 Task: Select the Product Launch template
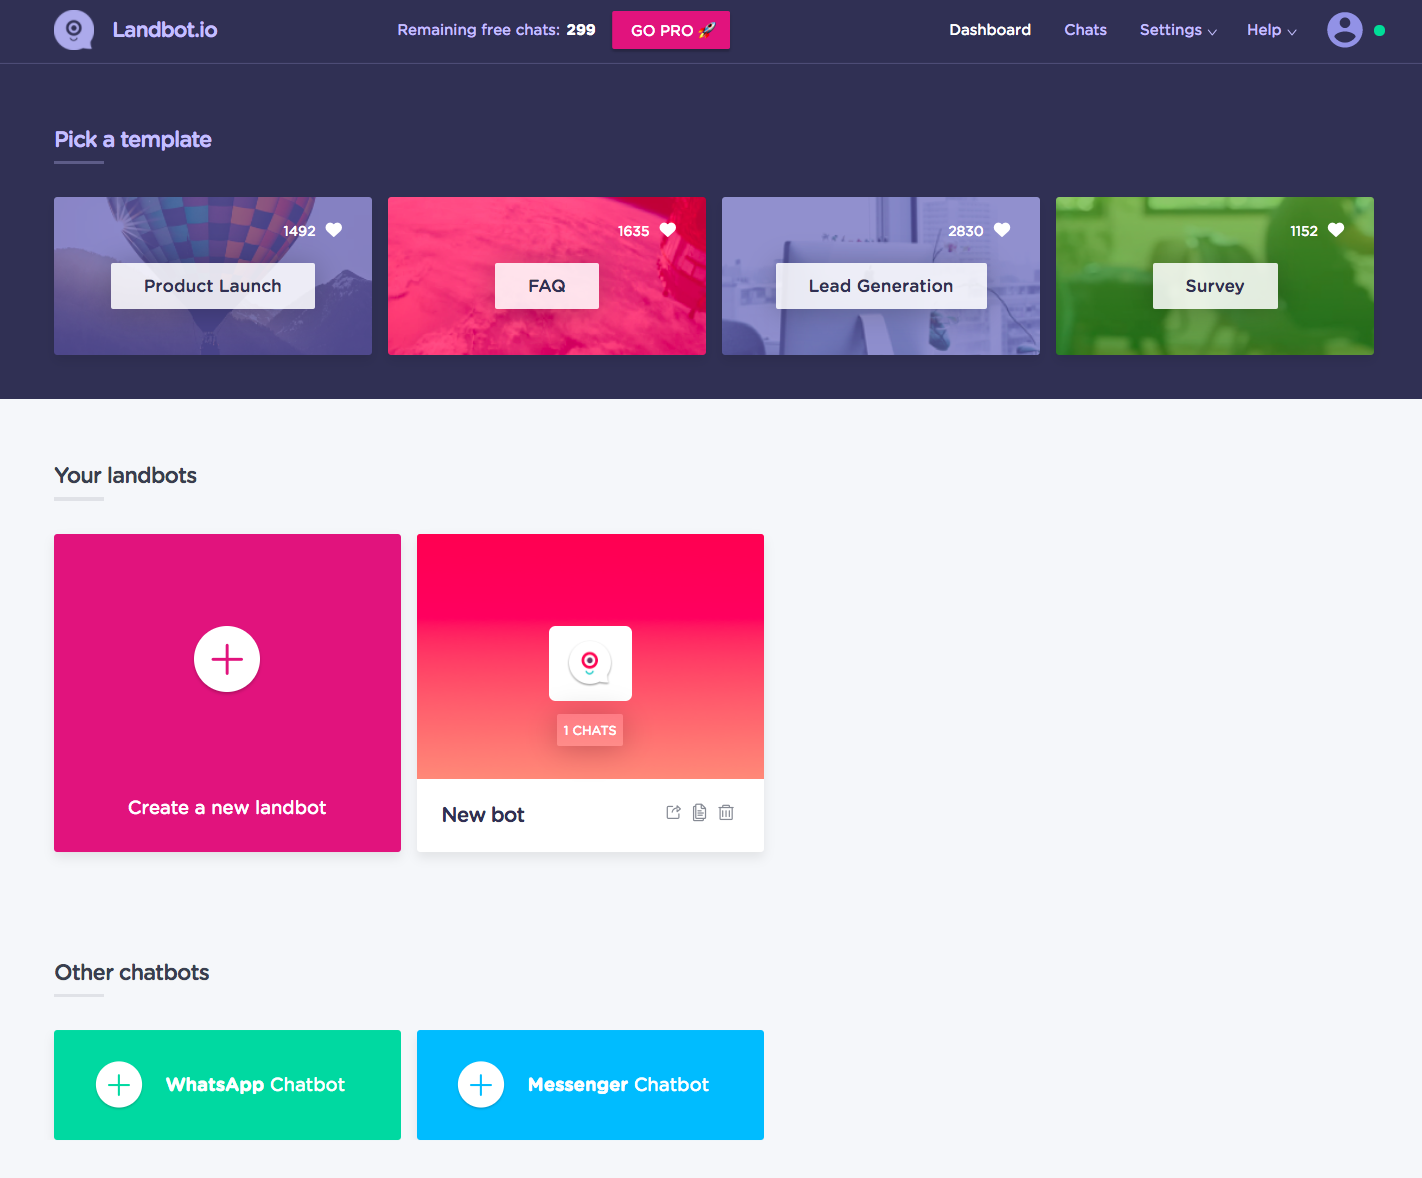213,286
